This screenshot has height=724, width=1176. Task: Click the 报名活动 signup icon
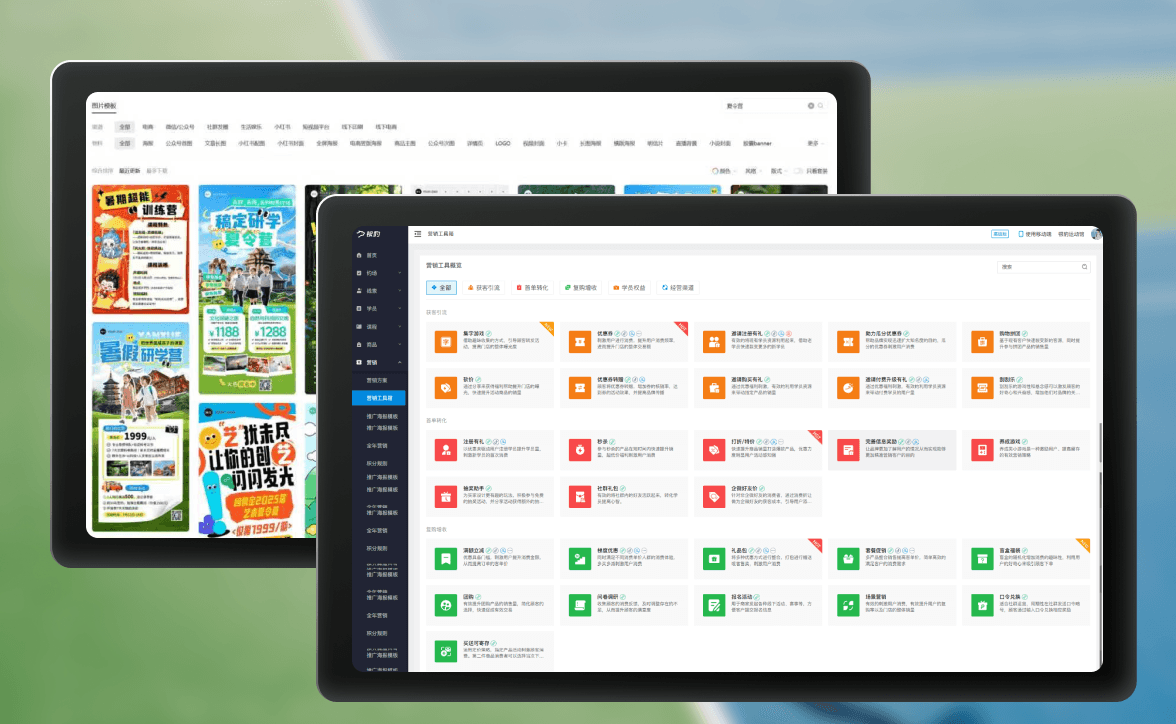pos(713,605)
